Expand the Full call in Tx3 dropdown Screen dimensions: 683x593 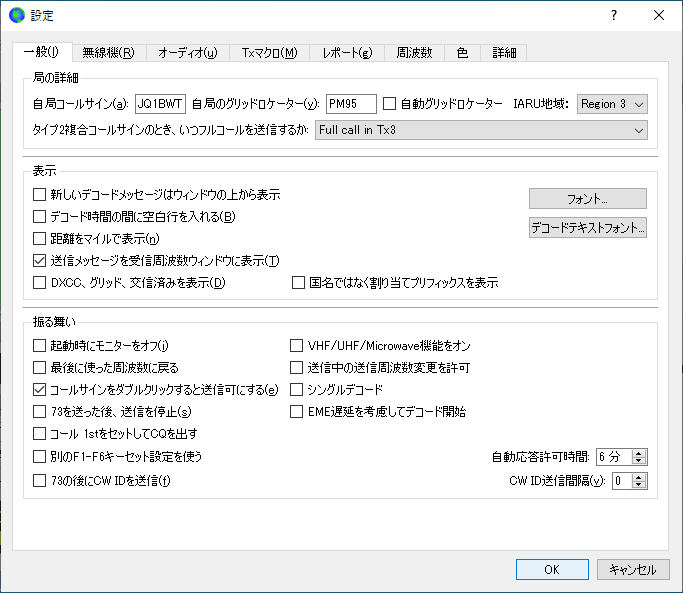coord(480,130)
